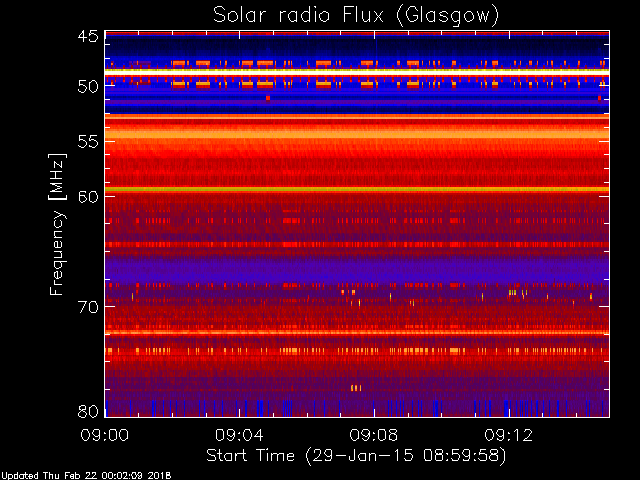The image size is (640, 480).
Task: Click the 55 frequency tick label
Action: (88, 142)
